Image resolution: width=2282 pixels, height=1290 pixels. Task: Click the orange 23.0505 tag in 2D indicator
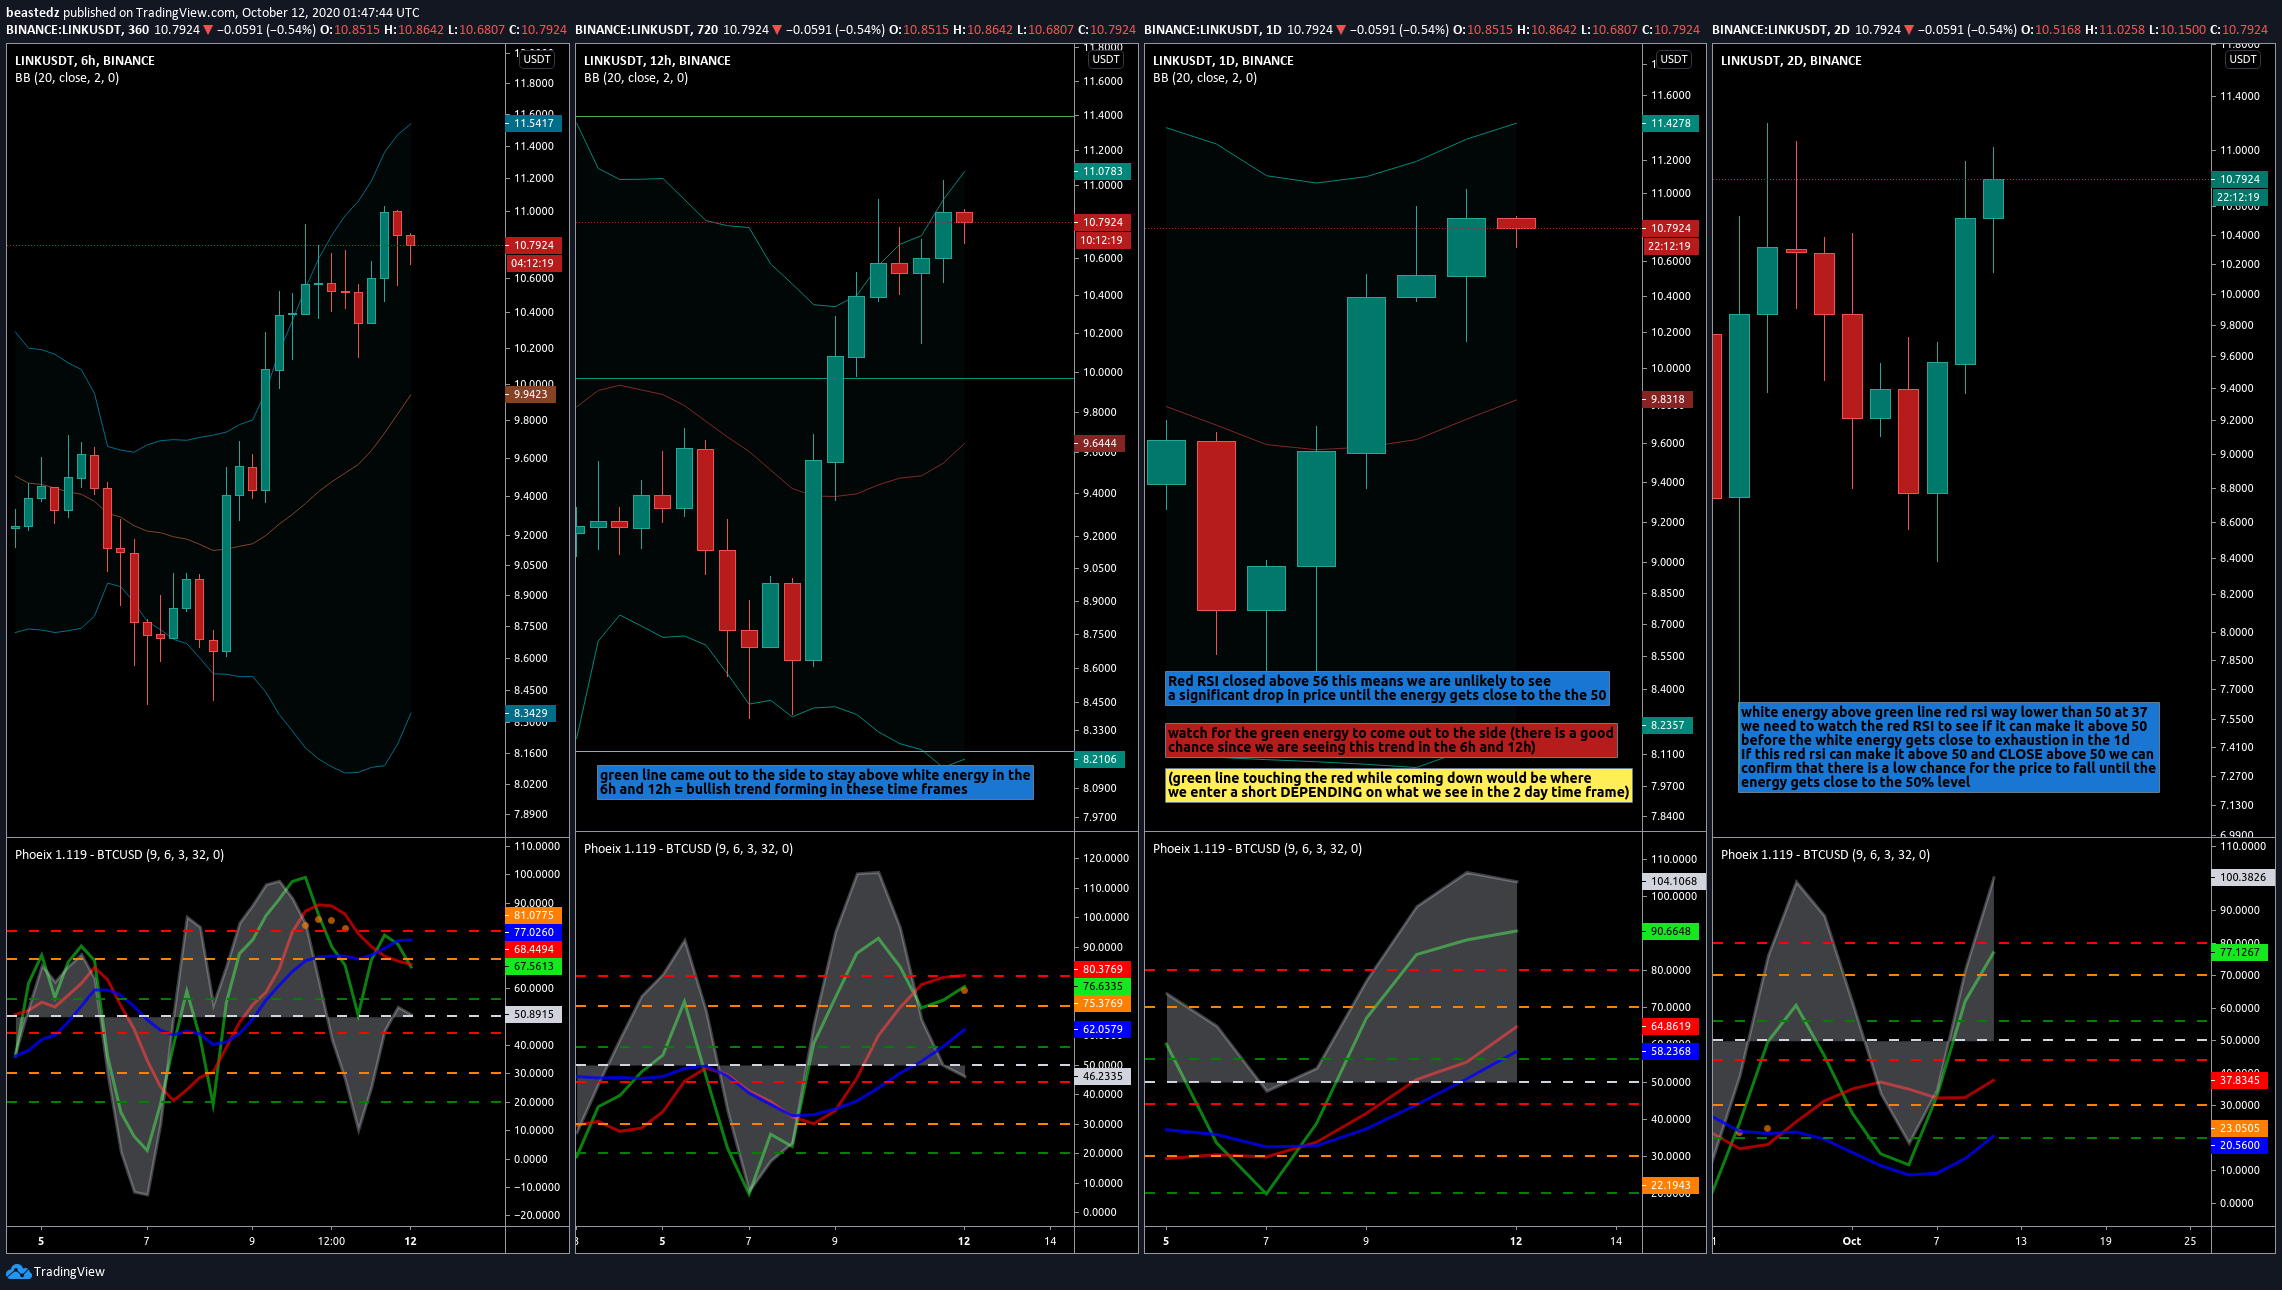click(x=2240, y=1128)
